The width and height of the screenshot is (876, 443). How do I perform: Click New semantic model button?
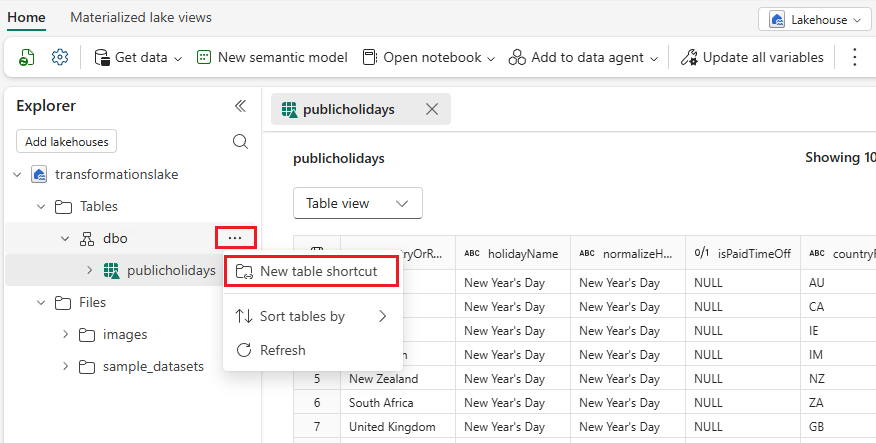pos(272,58)
